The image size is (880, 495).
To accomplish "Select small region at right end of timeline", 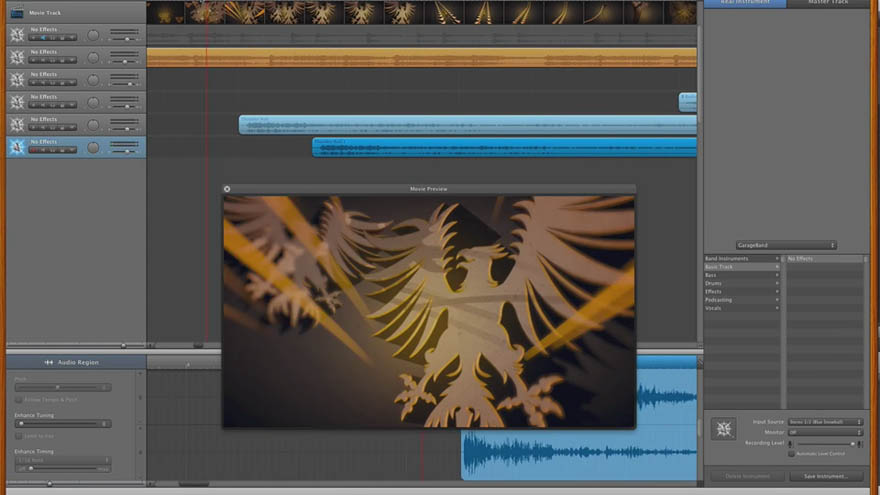I will point(688,102).
